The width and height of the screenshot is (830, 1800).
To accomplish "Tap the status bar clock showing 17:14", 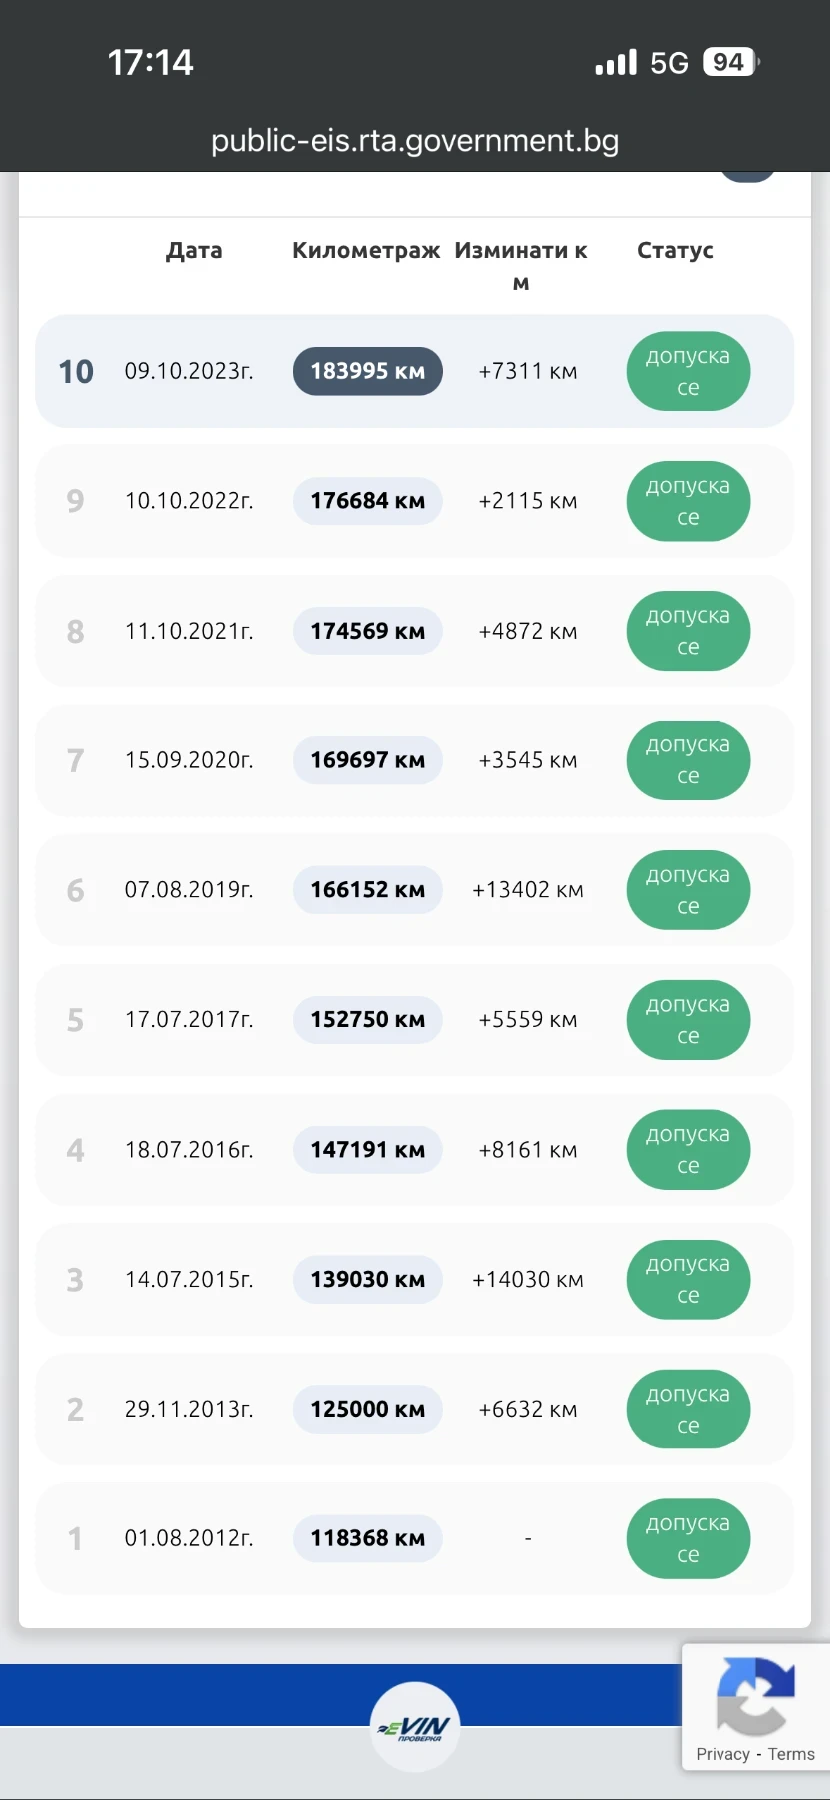I will [150, 63].
